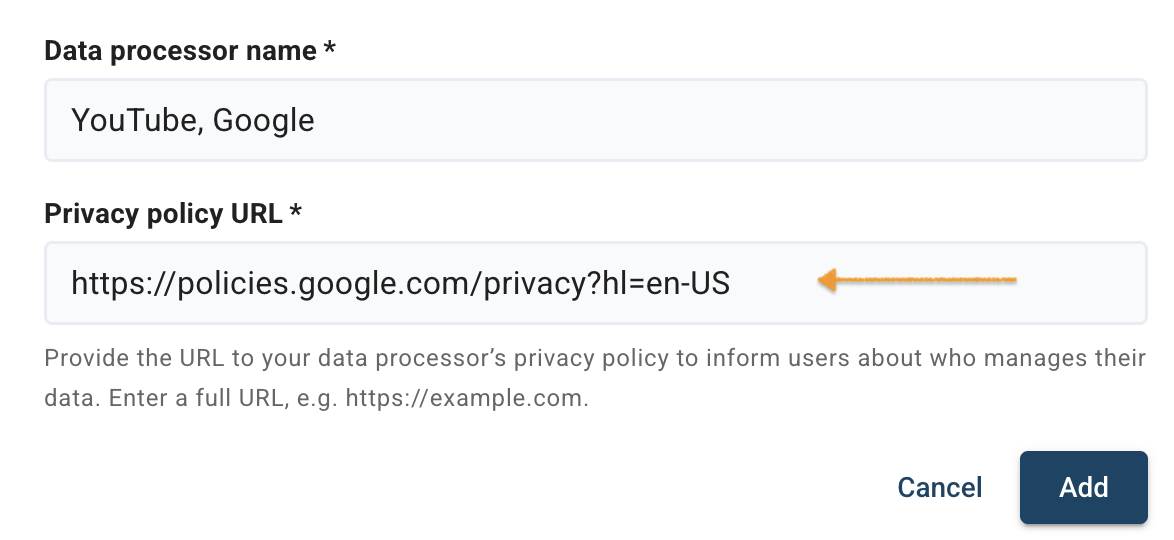Place cursor after "en-US" in URL field
This screenshot has height=540, width=1174.
(733, 284)
